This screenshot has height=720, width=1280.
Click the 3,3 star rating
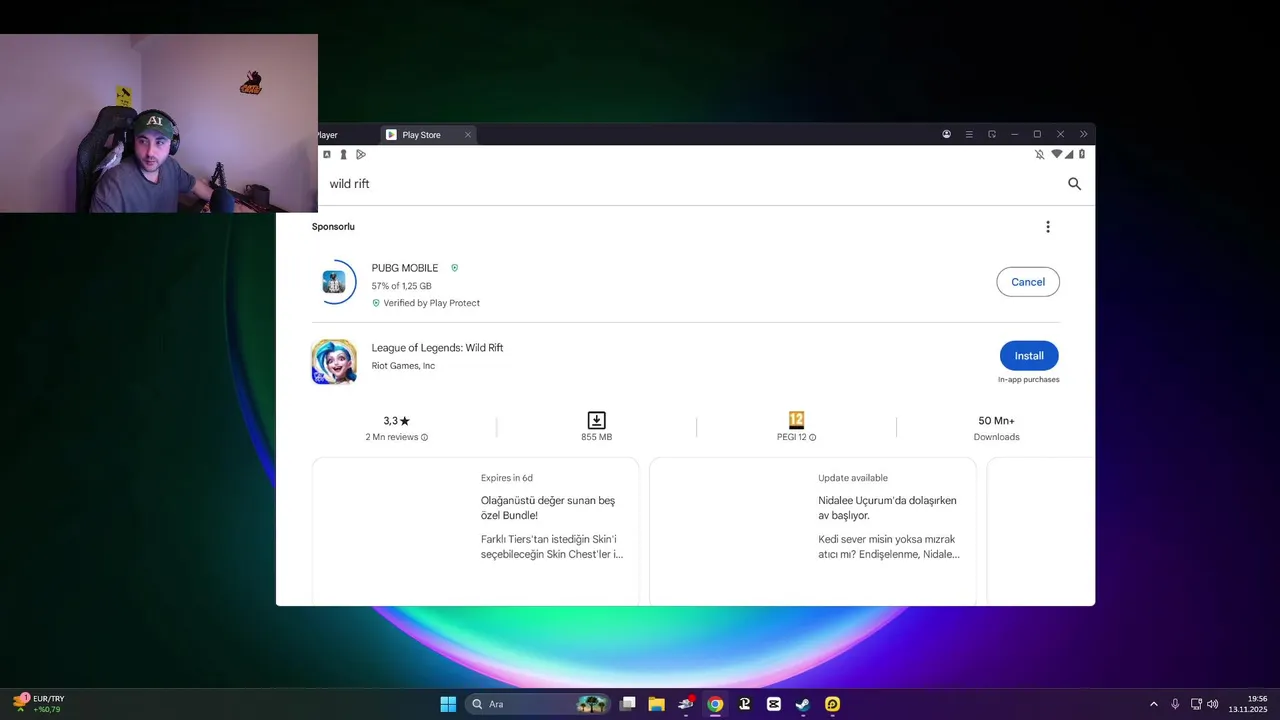[396, 421]
